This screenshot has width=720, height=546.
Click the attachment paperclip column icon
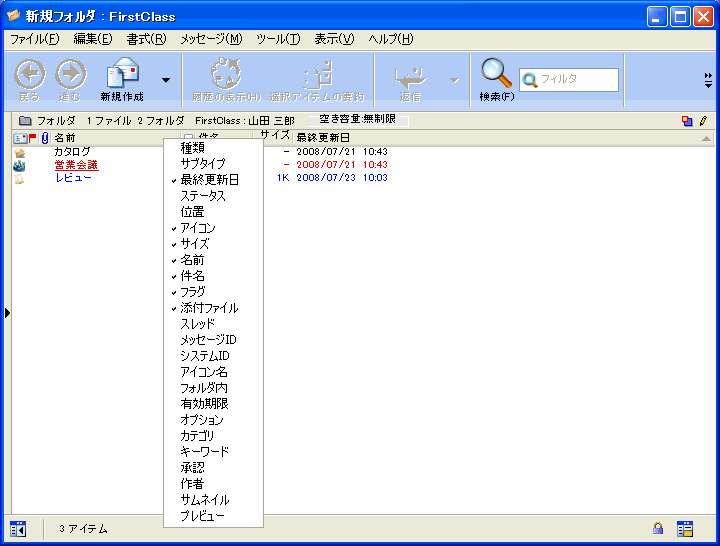44,137
